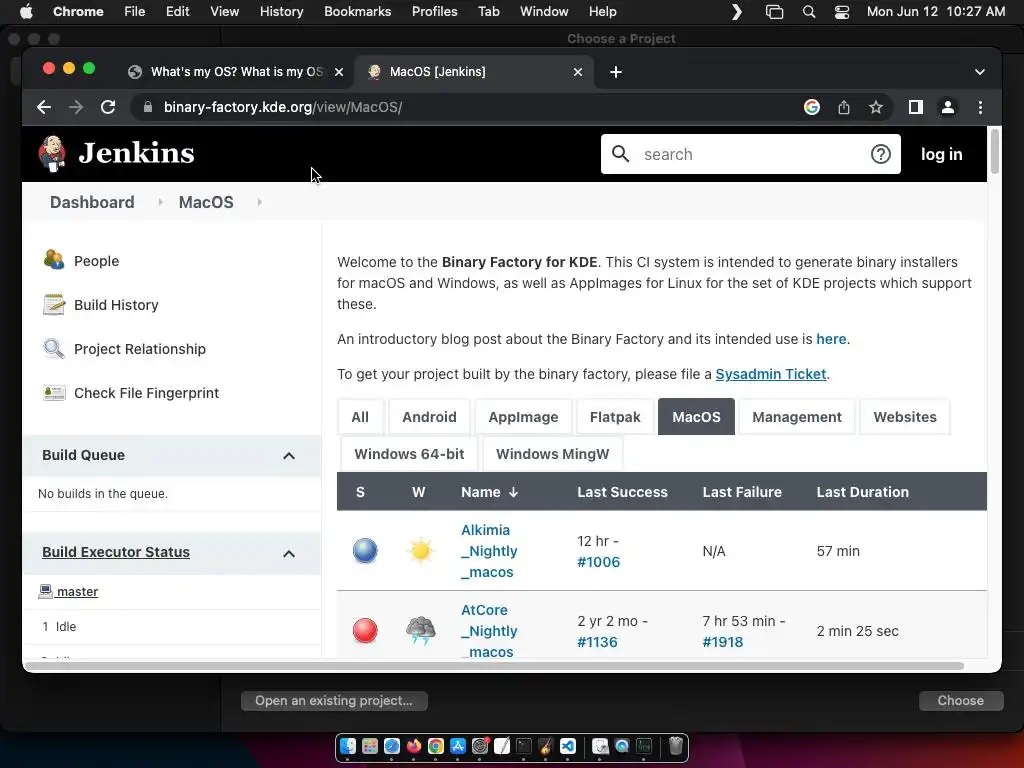This screenshot has height=768, width=1024.
Task: Reload the page in Chrome
Action: point(108,107)
